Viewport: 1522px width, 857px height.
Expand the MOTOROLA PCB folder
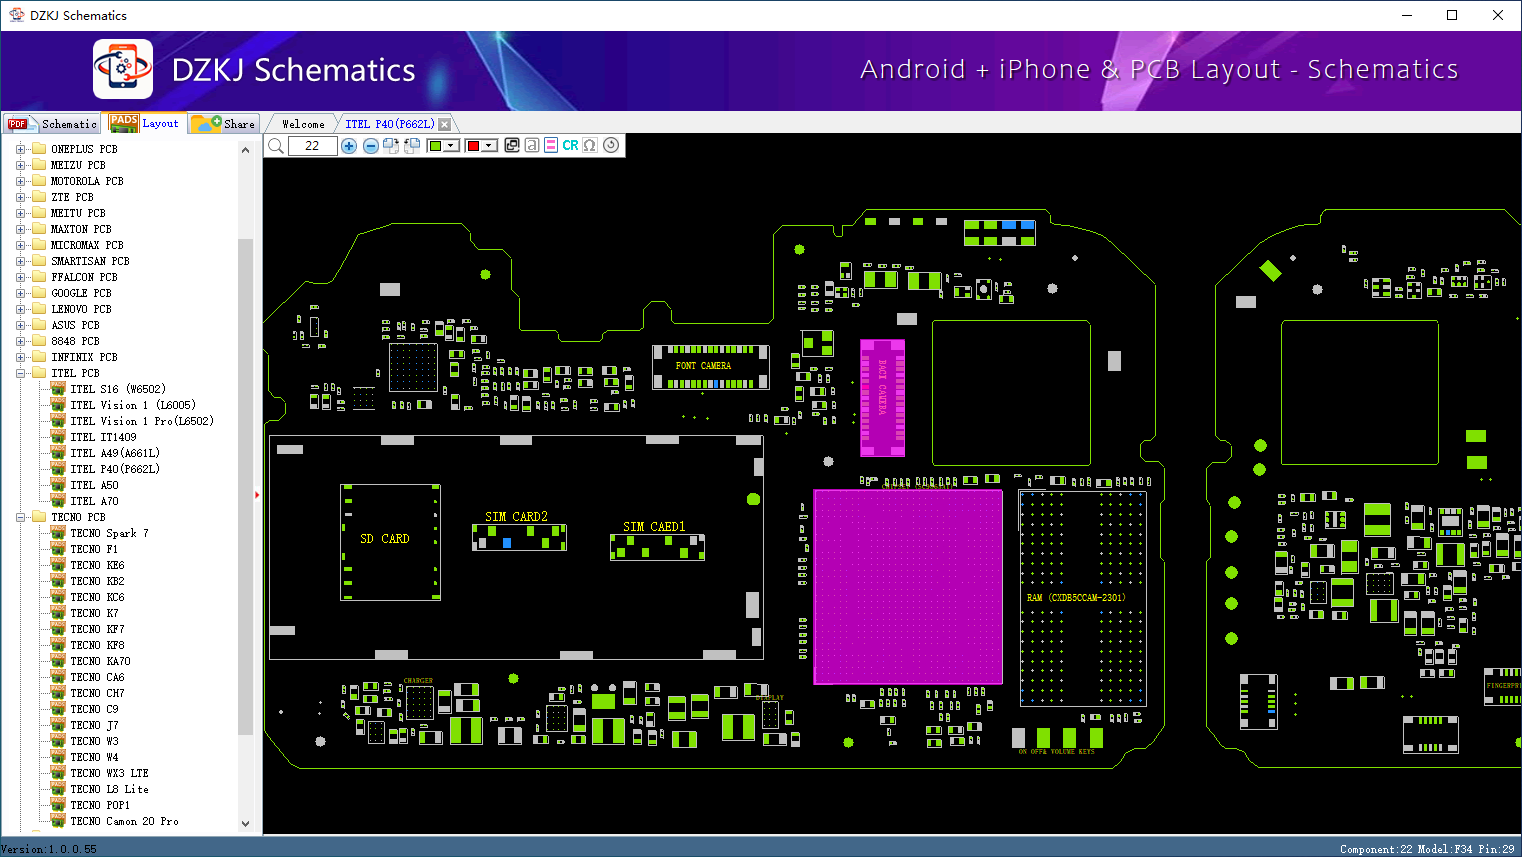[x=20, y=181]
